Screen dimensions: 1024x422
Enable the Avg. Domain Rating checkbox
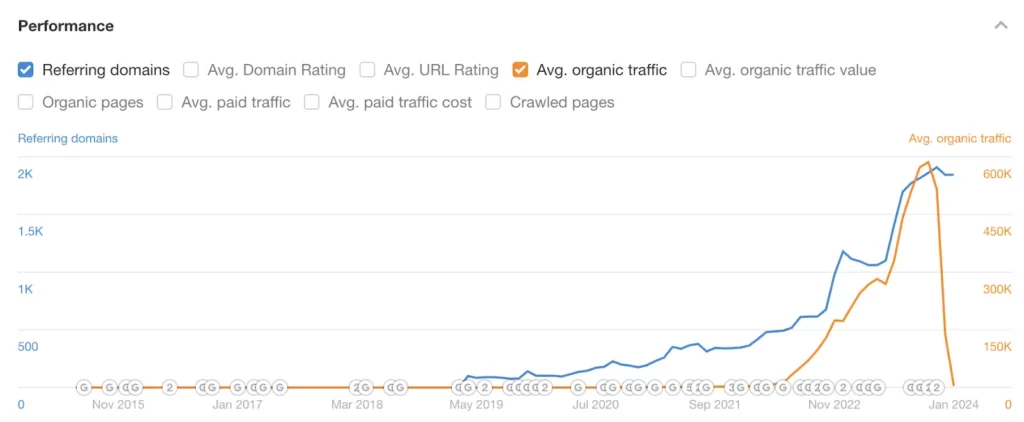click(x=191, y=69)
